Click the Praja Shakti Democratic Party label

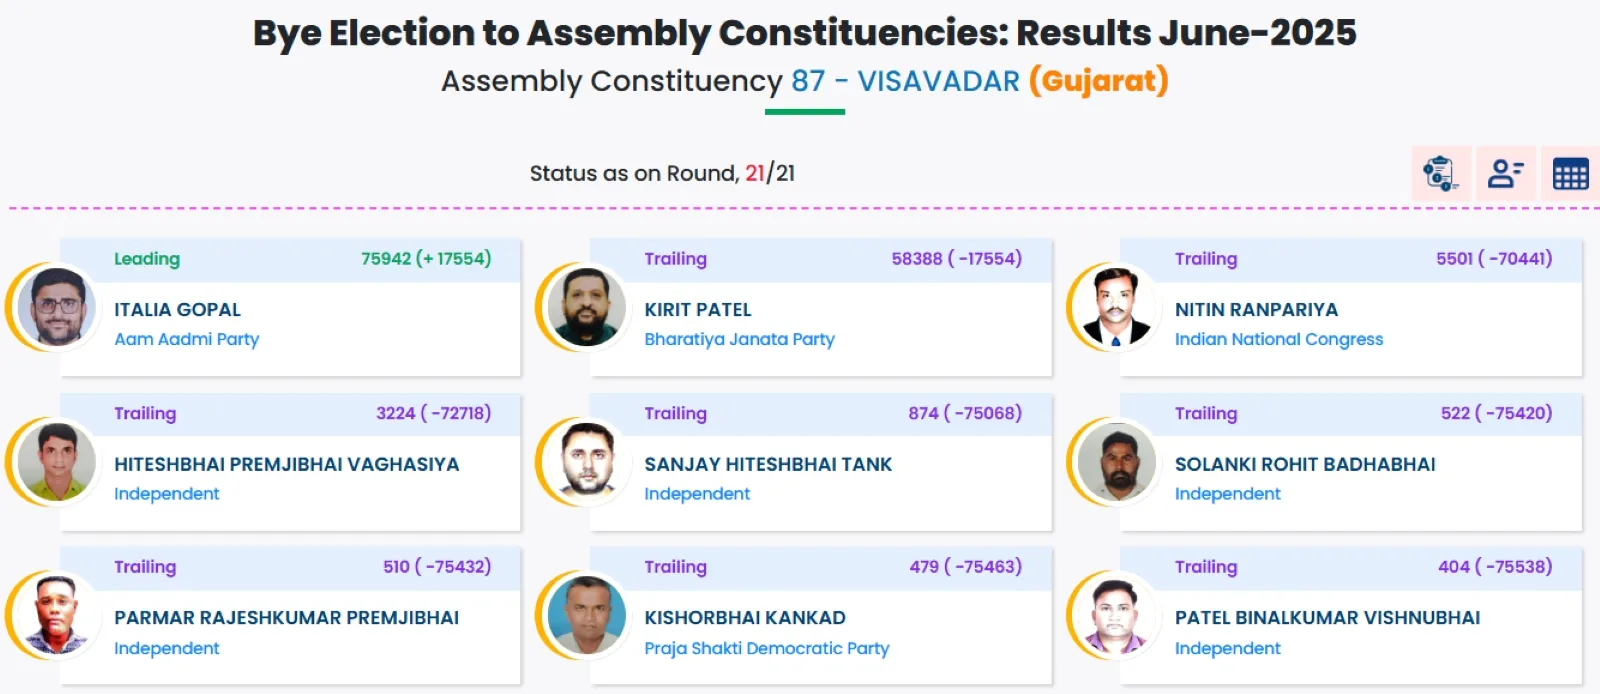pos(766,648)
